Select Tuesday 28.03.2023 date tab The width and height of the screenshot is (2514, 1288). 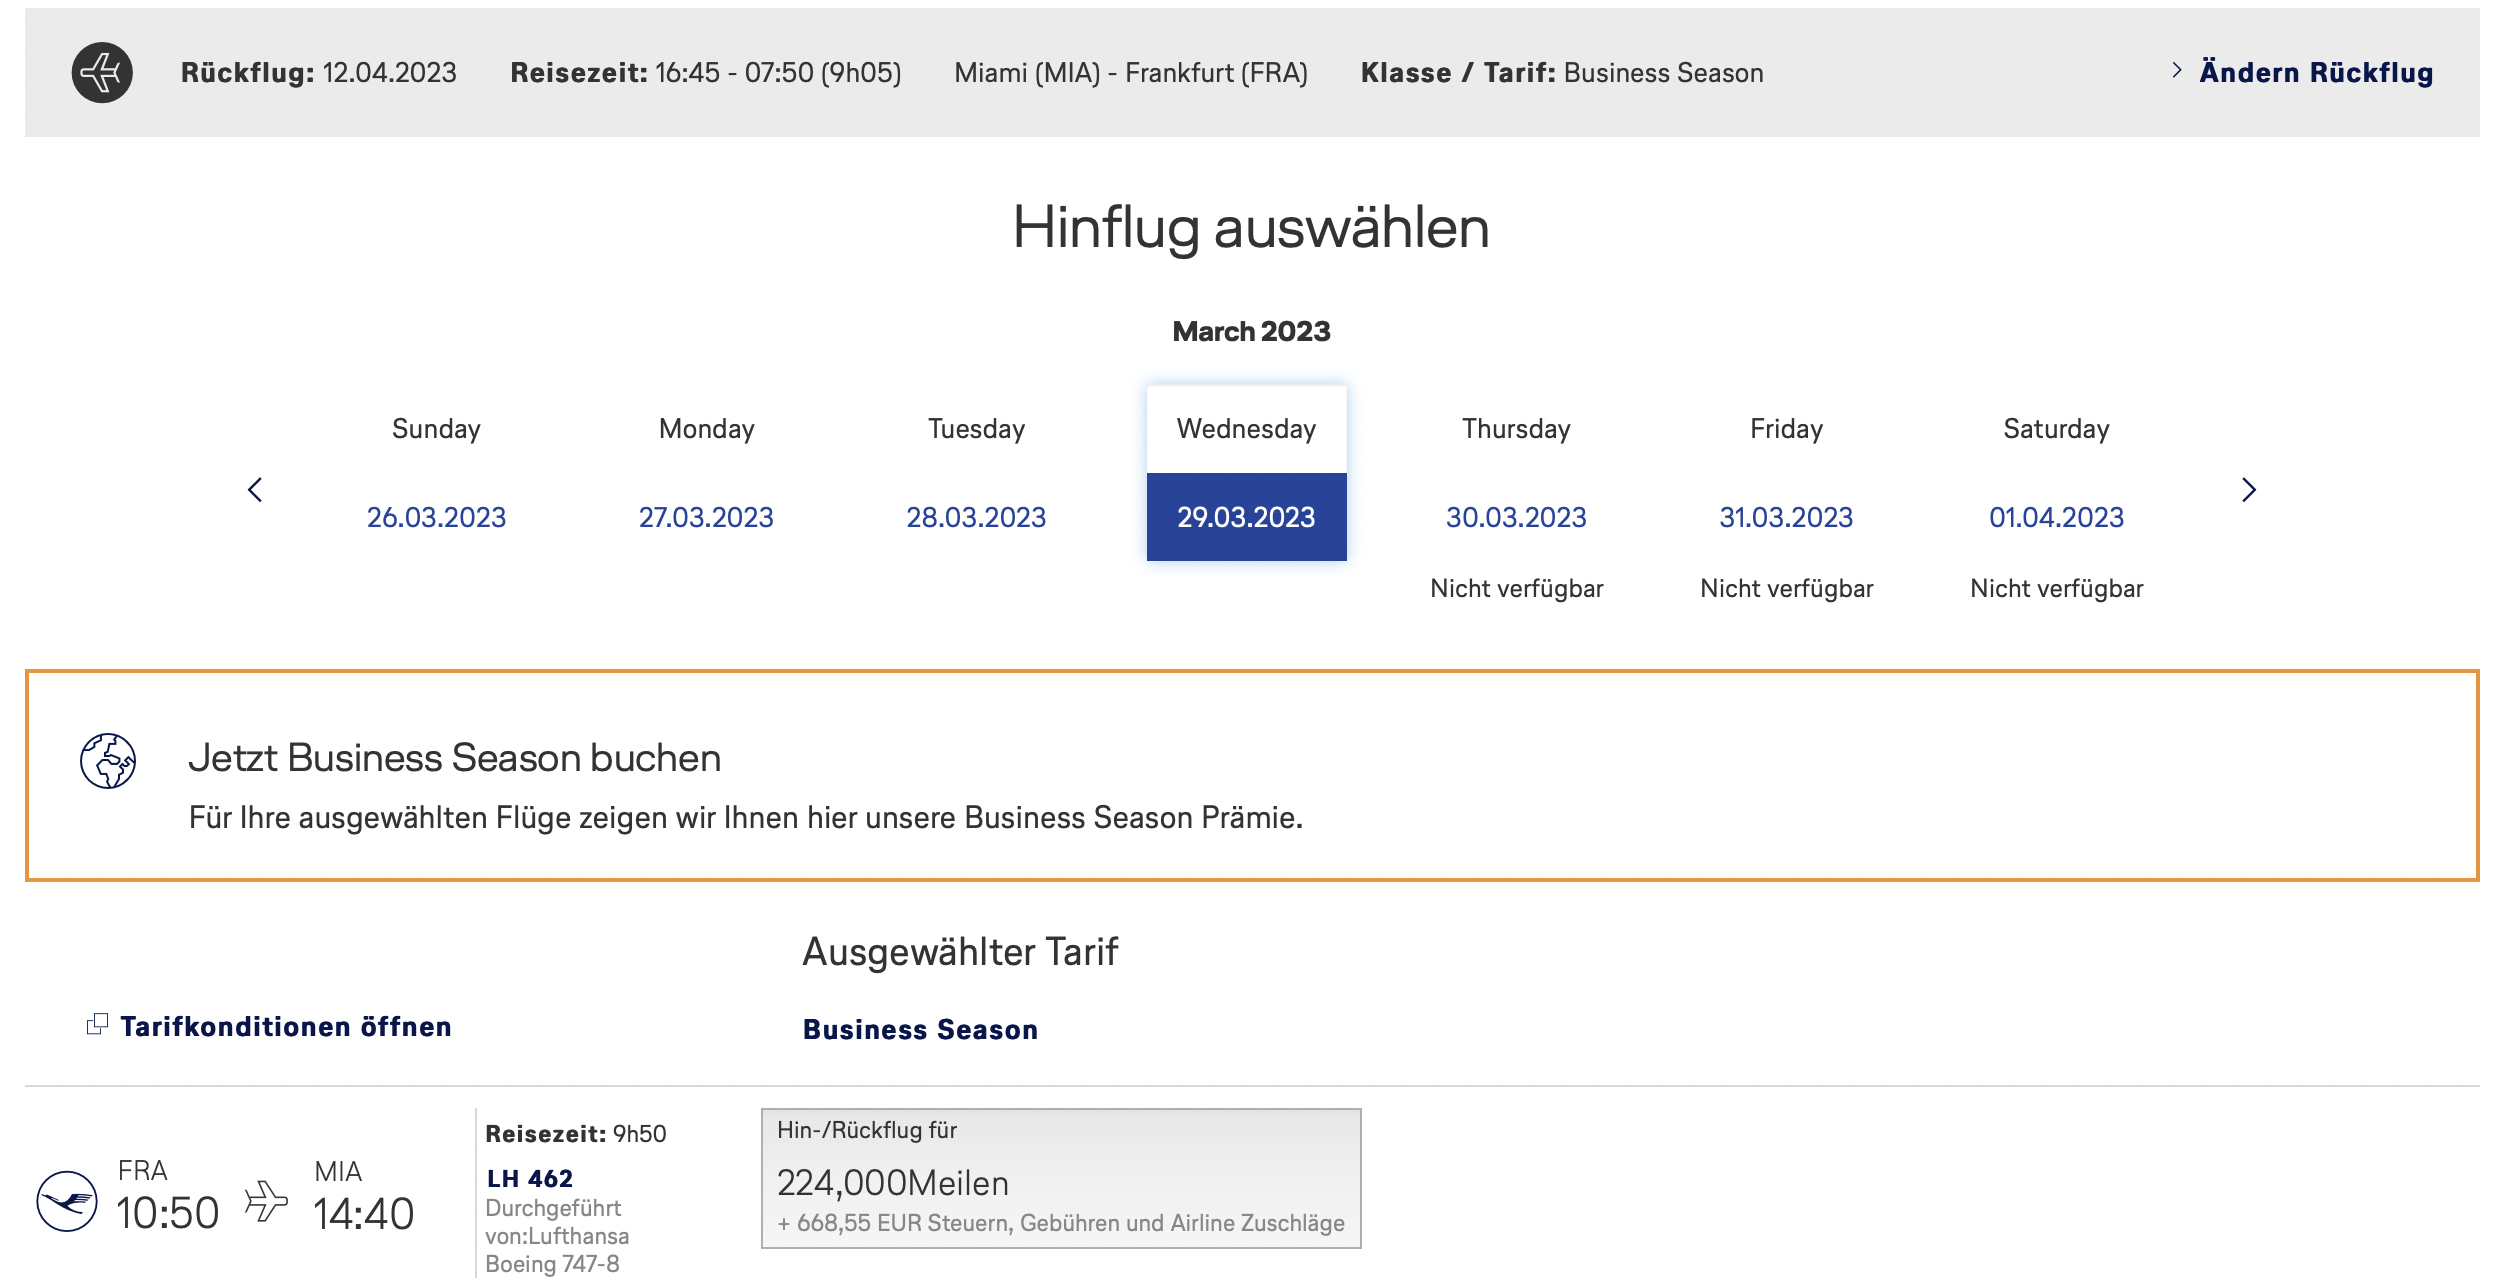pos(976,517)
